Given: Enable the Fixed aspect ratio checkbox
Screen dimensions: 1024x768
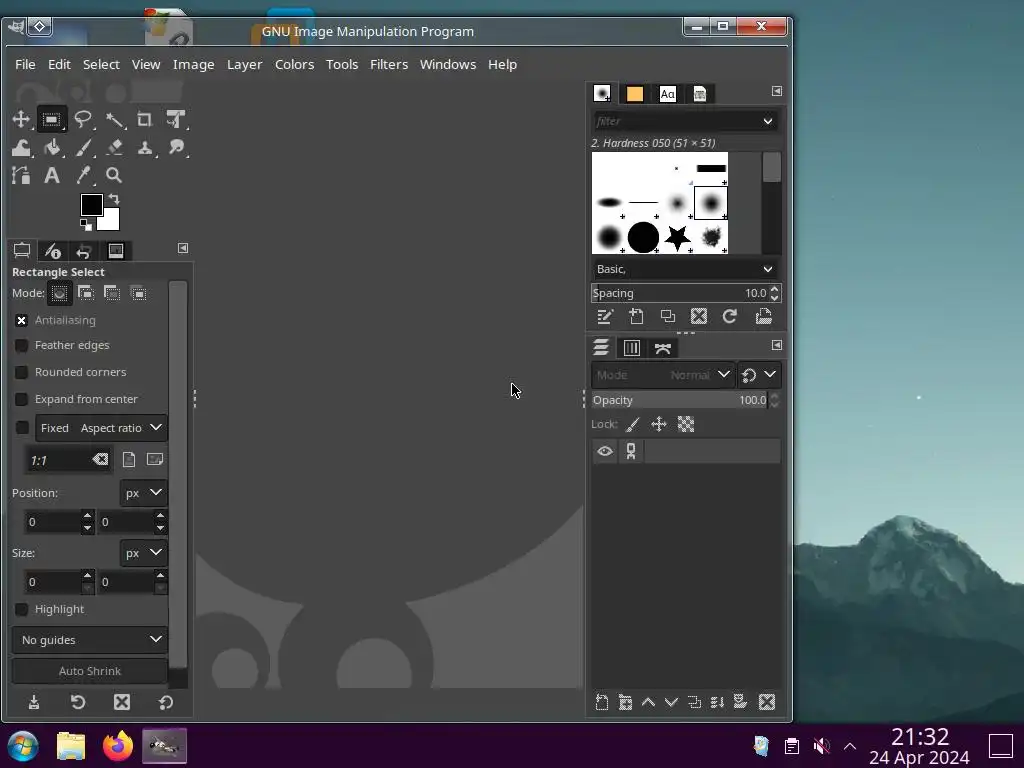Looking at the screenshot, I should [x=22, y=428].
